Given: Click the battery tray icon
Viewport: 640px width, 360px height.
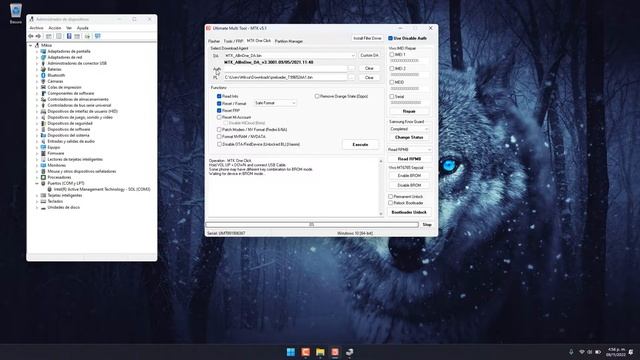Looking at the screenshot, I should tap(598, 352).
